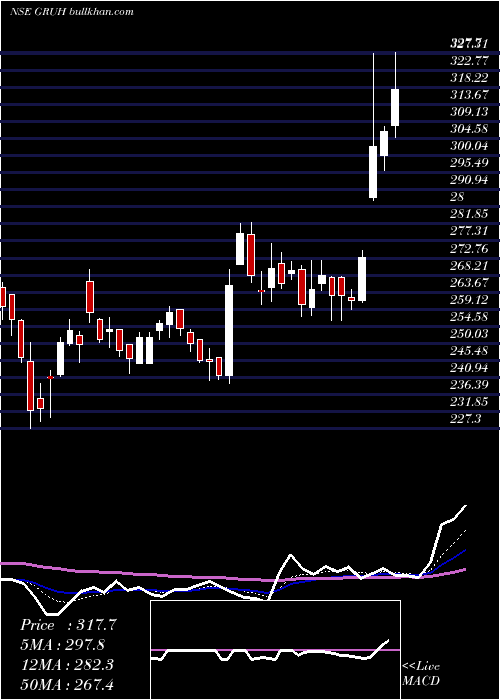Click the 263.67 price axis label

click(x=469, y=283)
